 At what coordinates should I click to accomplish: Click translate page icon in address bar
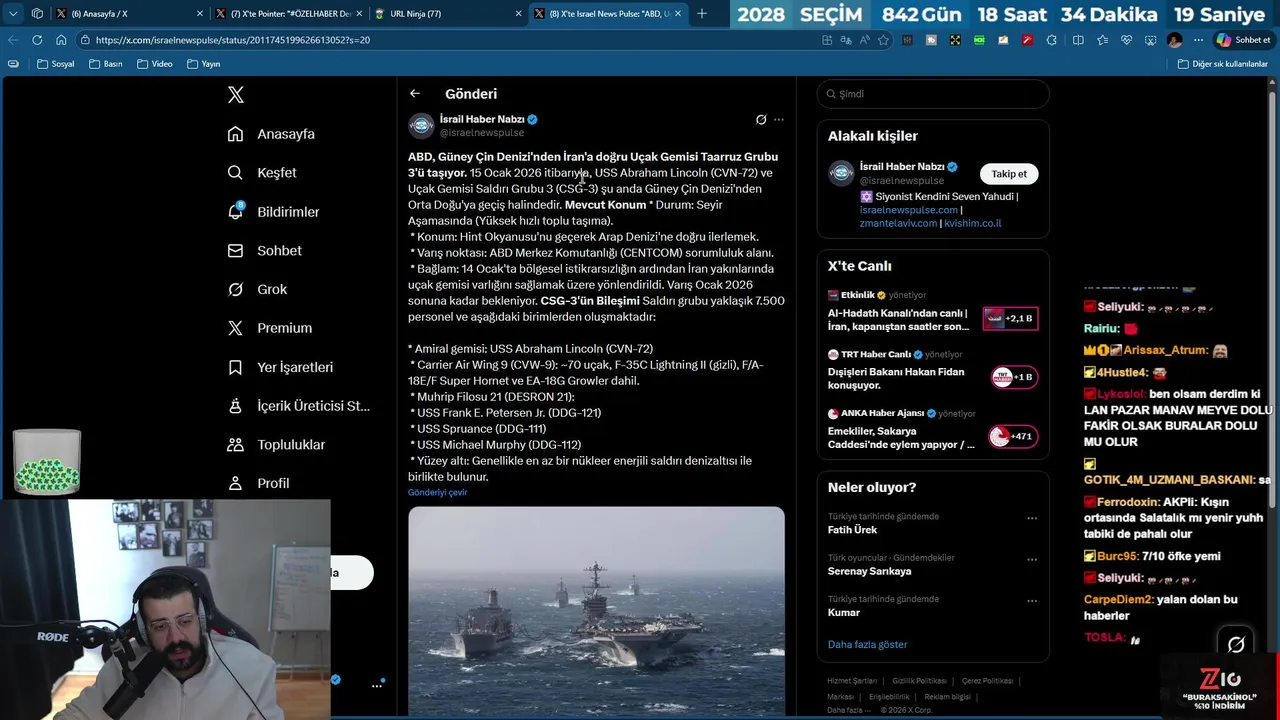click(x=846, y=40)
